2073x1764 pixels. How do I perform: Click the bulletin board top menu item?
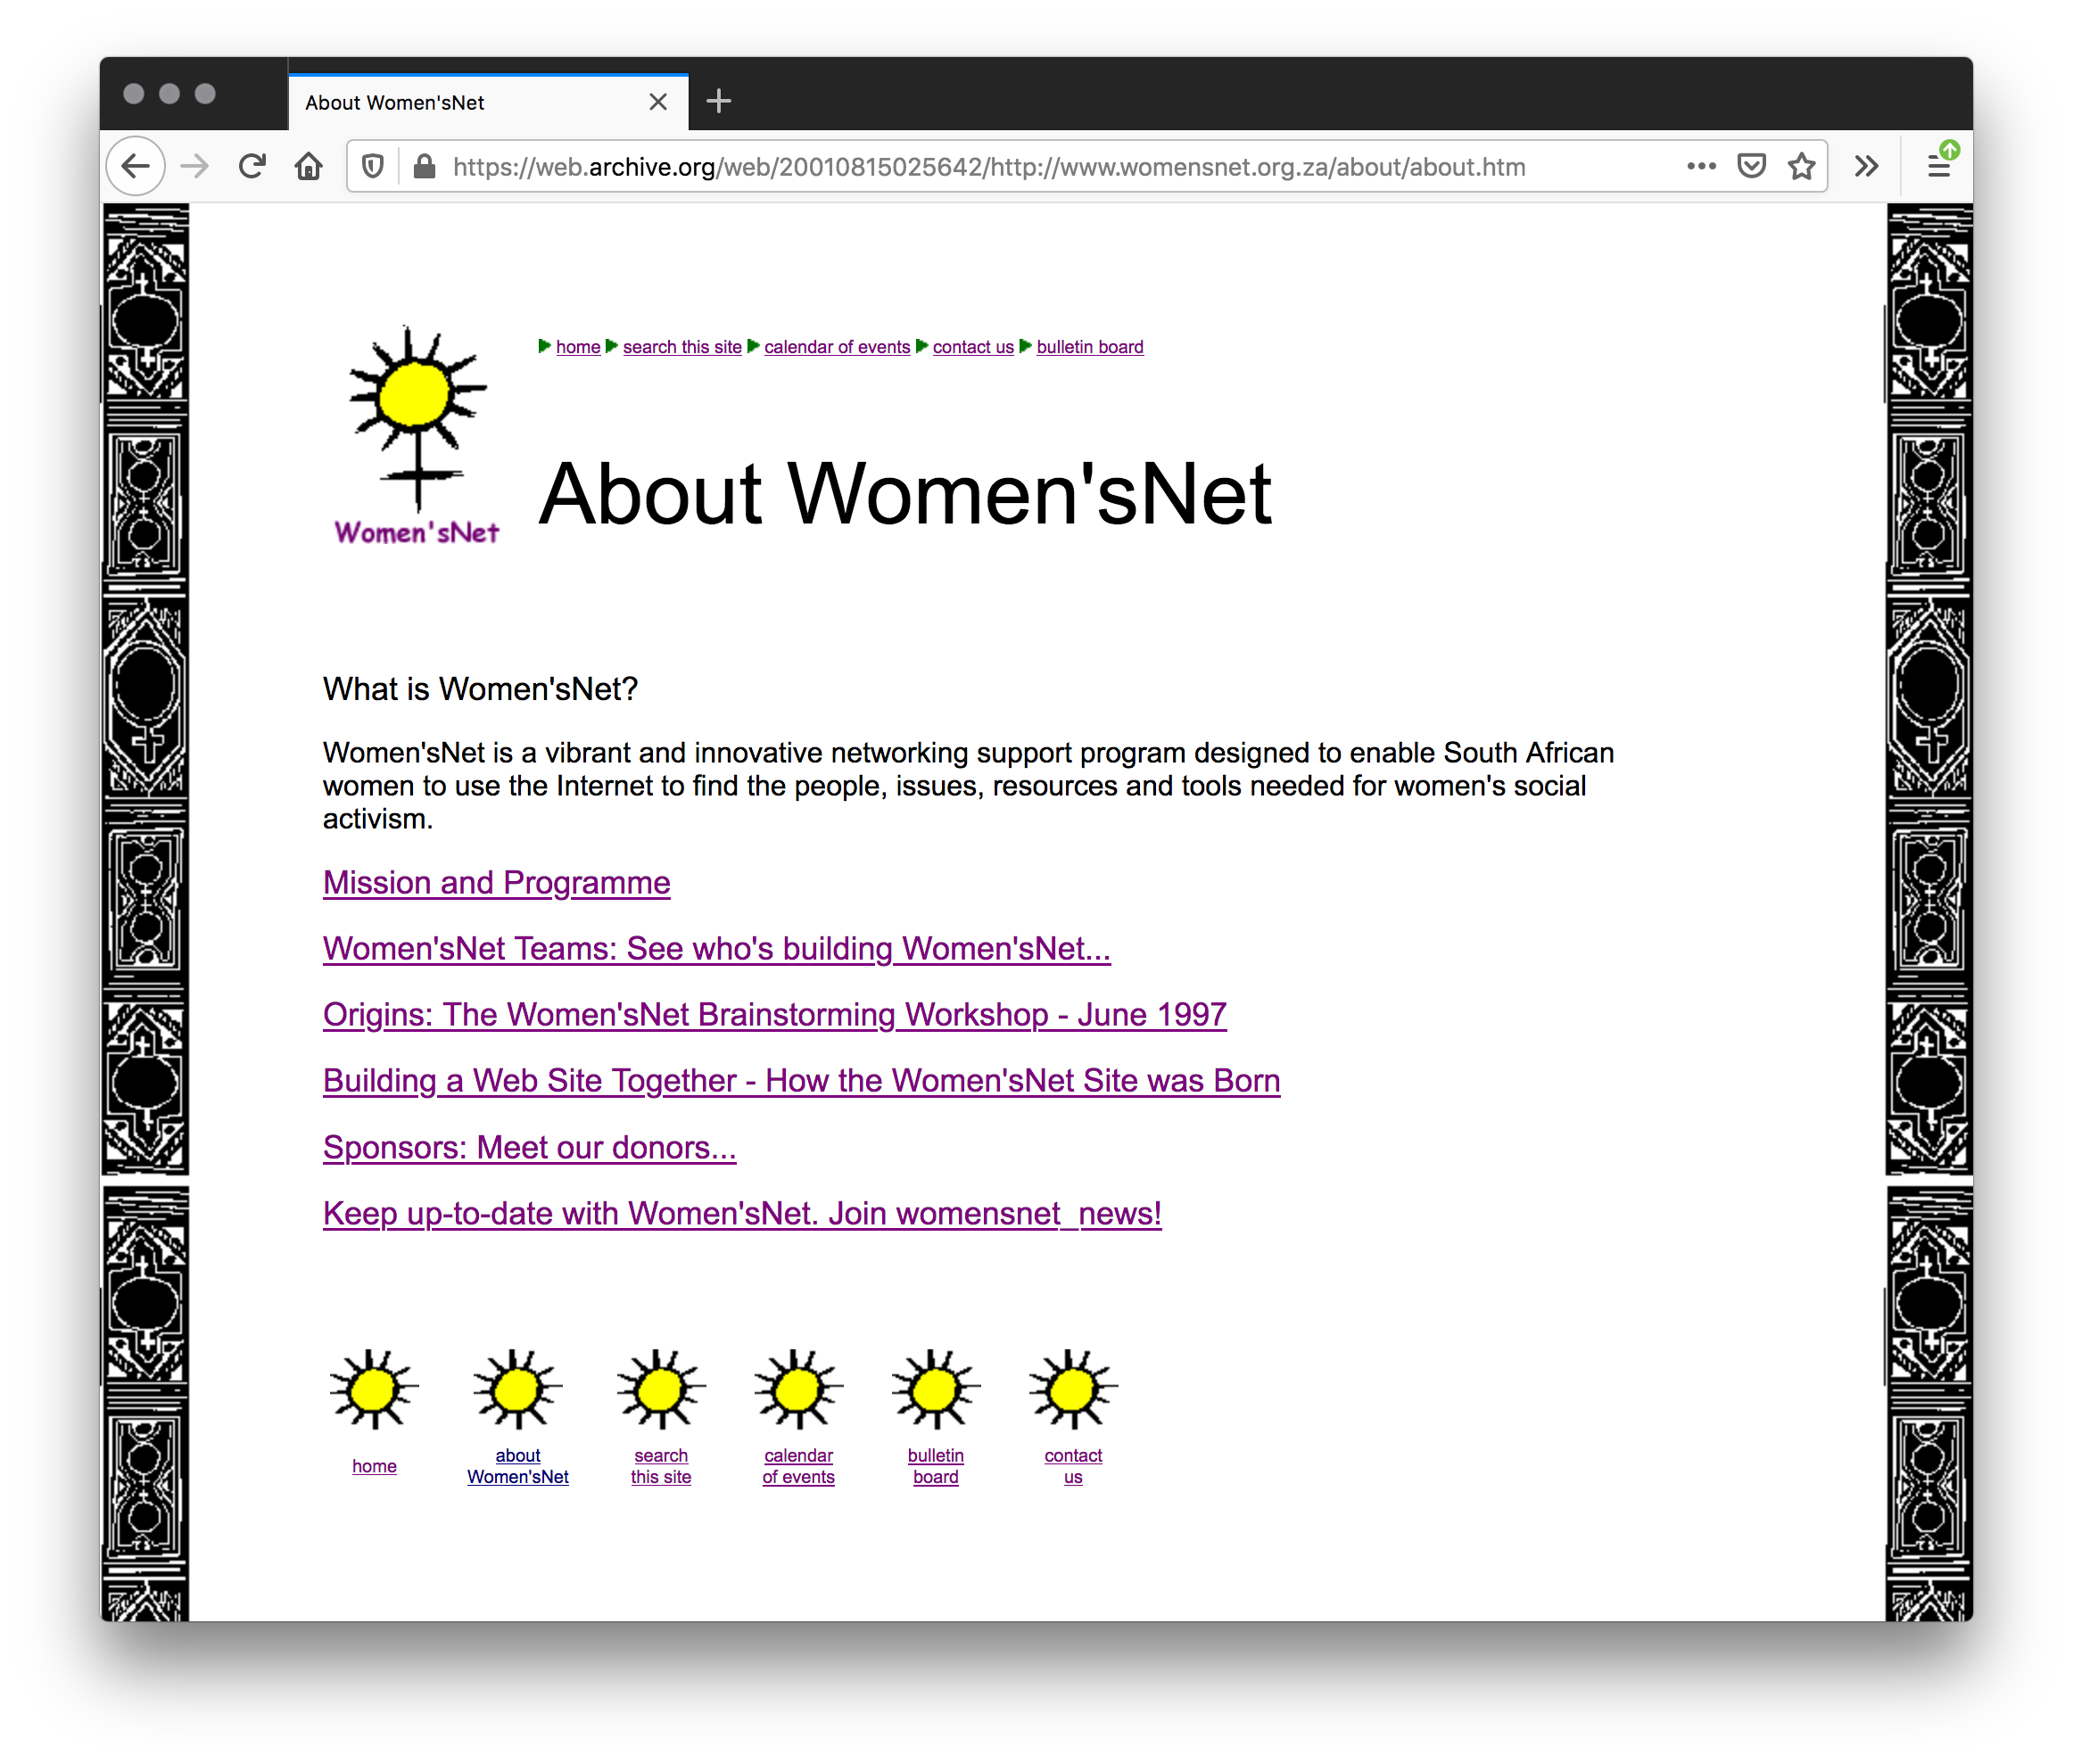(1087, 347)
